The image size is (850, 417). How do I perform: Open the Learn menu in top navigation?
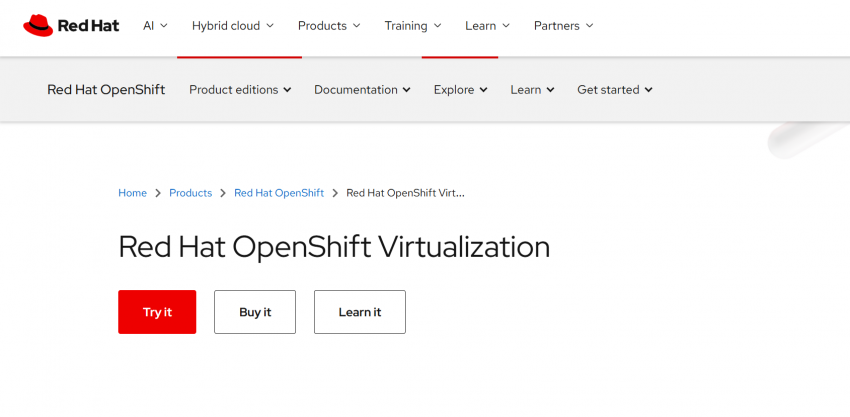click(487, 25)
